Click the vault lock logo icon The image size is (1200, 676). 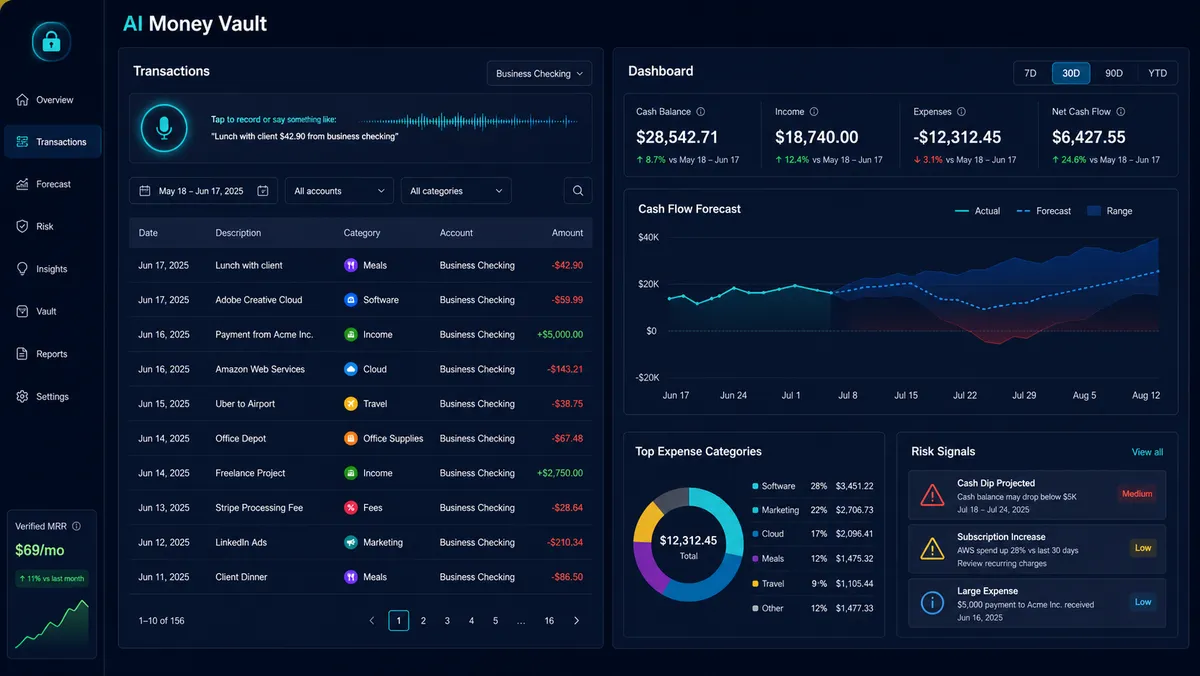point(52,42)
